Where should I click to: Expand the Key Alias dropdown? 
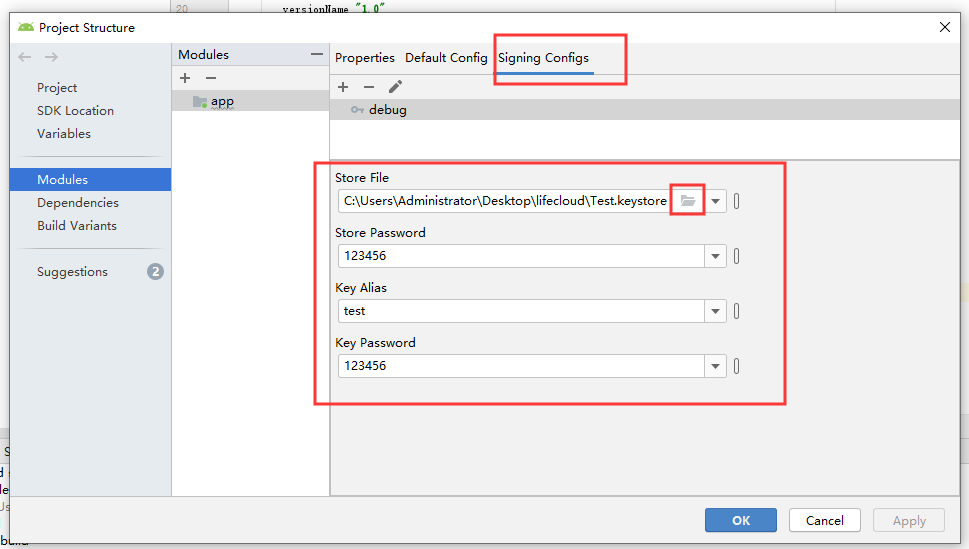715,311
